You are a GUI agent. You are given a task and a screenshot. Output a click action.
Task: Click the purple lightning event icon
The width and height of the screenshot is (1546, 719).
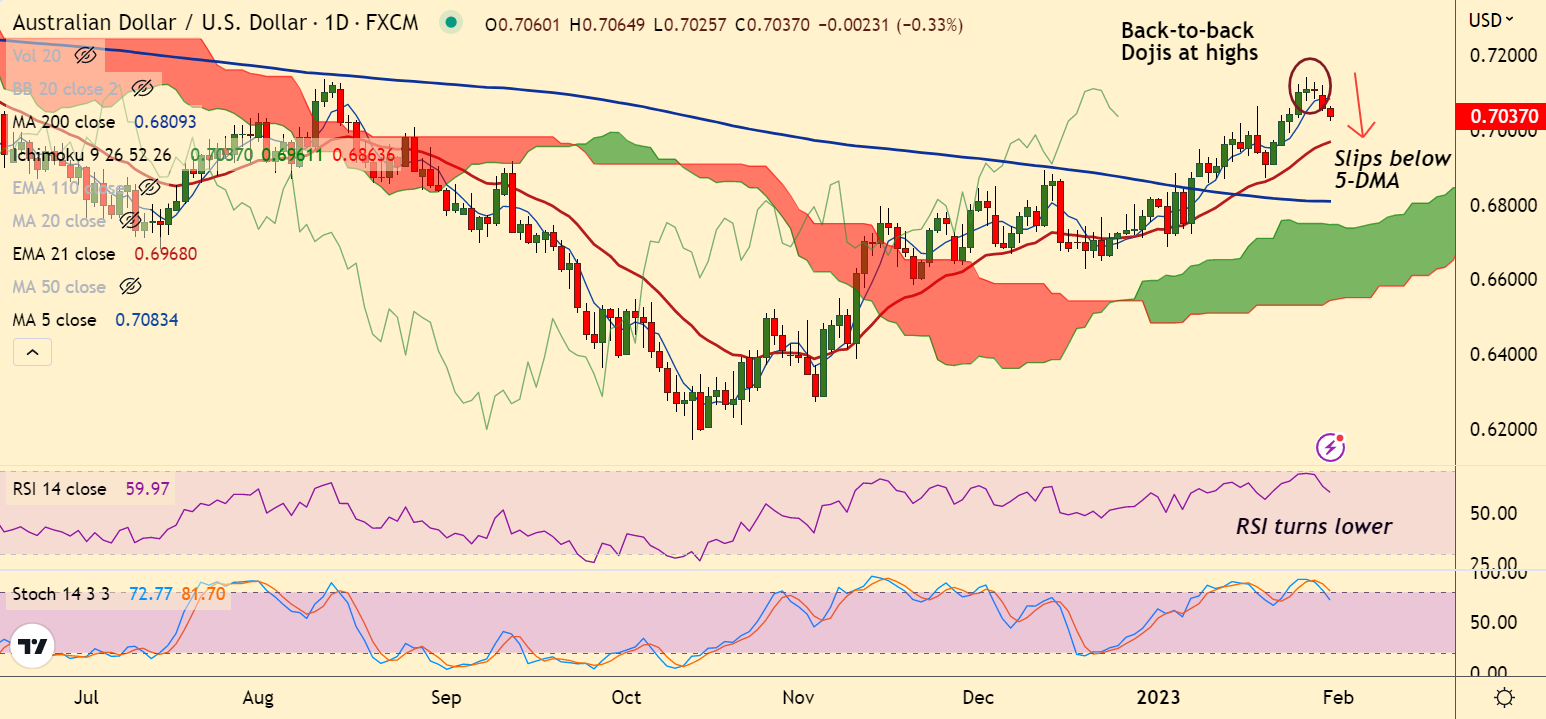(1330, 447)
